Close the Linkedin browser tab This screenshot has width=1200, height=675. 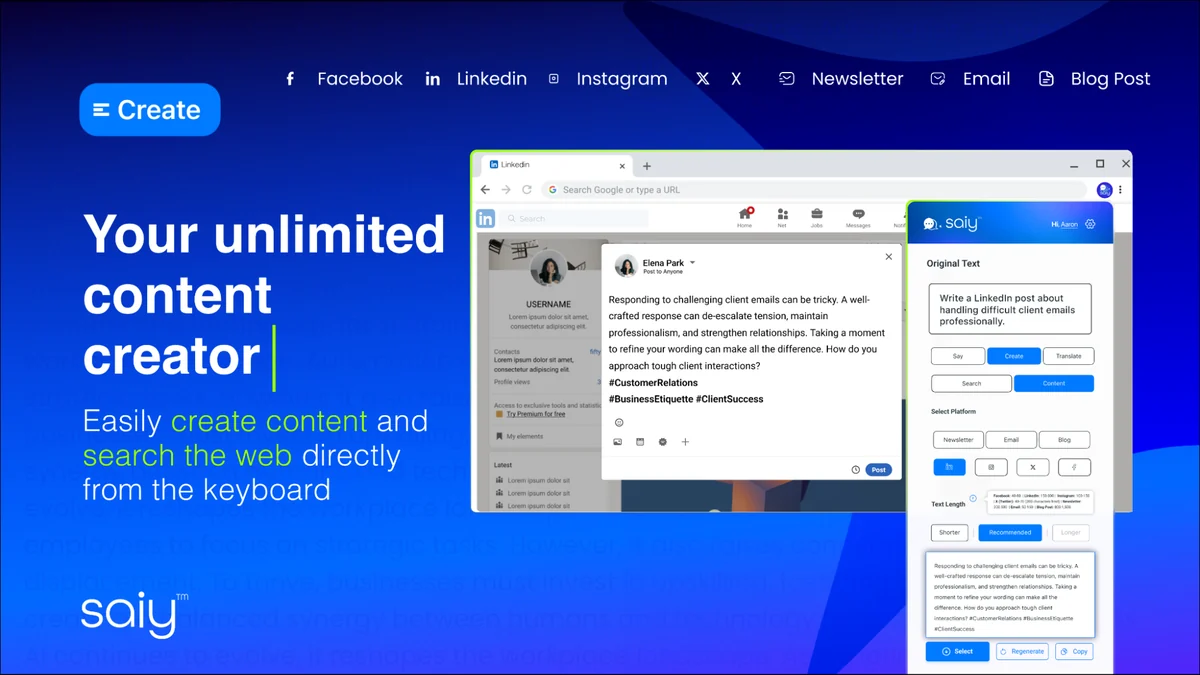pos(622,166)
